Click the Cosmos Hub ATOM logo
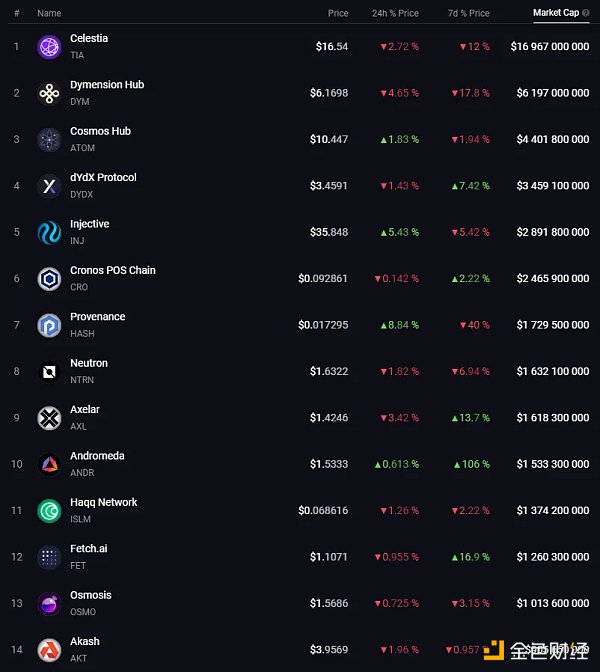 point(49,140)
